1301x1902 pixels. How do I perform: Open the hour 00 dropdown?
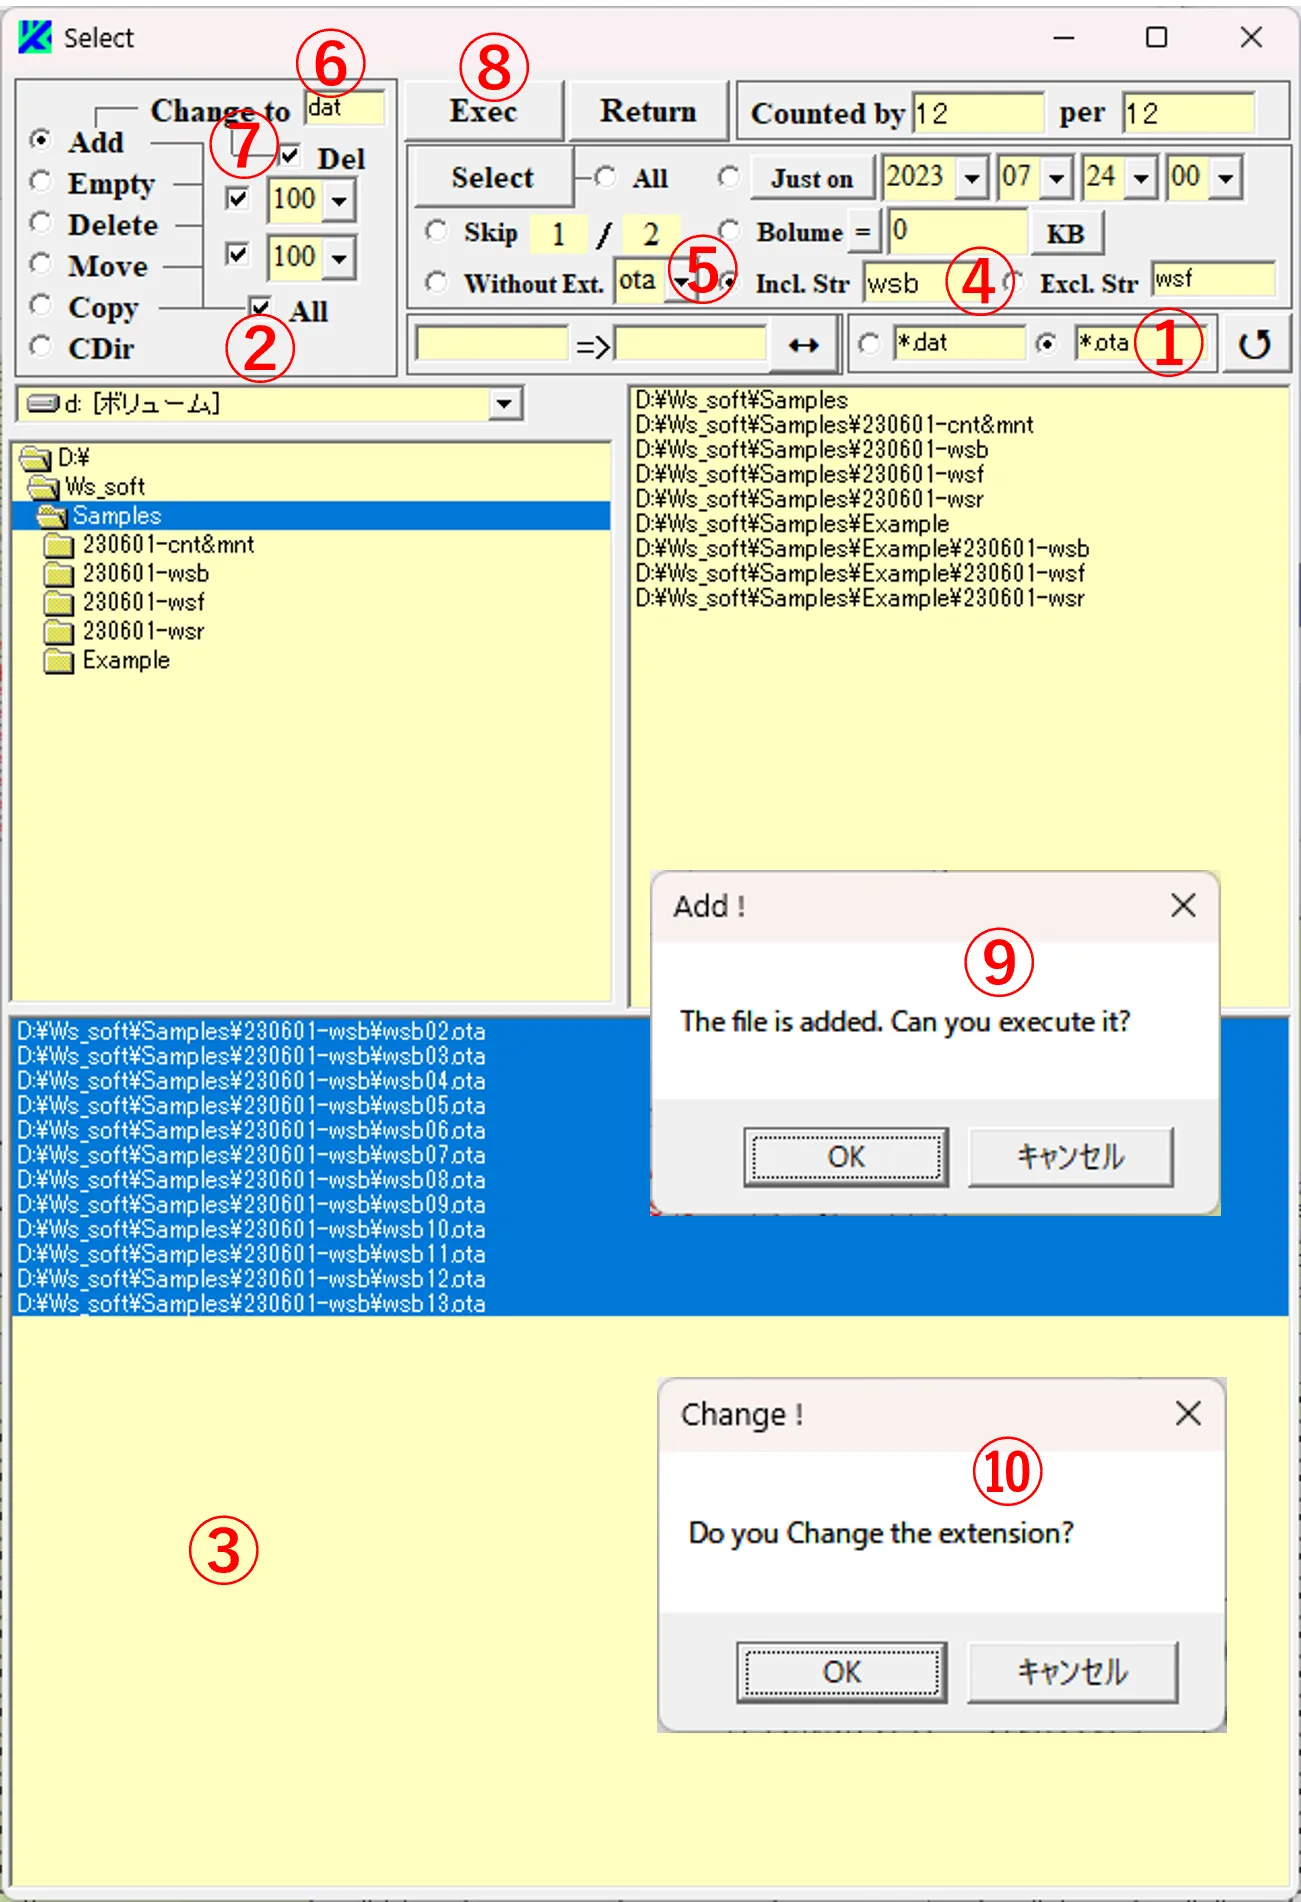pos(1226,179)
